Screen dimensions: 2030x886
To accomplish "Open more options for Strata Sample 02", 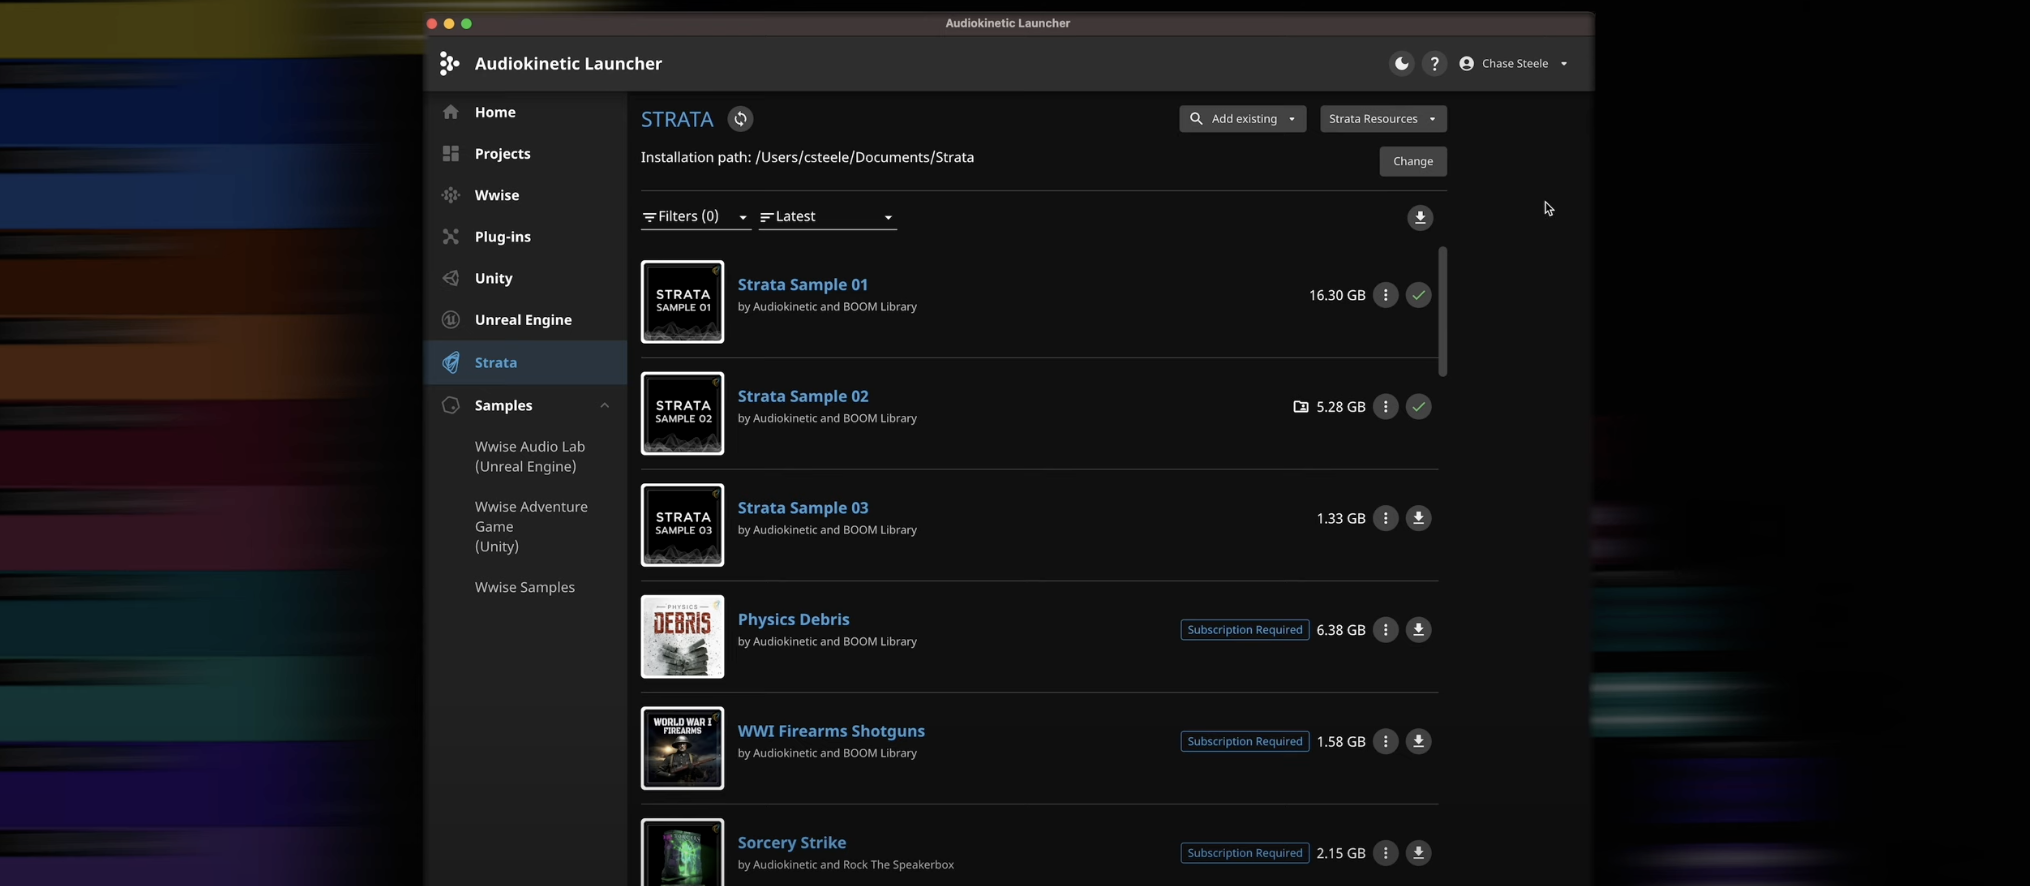I will point(1385,406).
